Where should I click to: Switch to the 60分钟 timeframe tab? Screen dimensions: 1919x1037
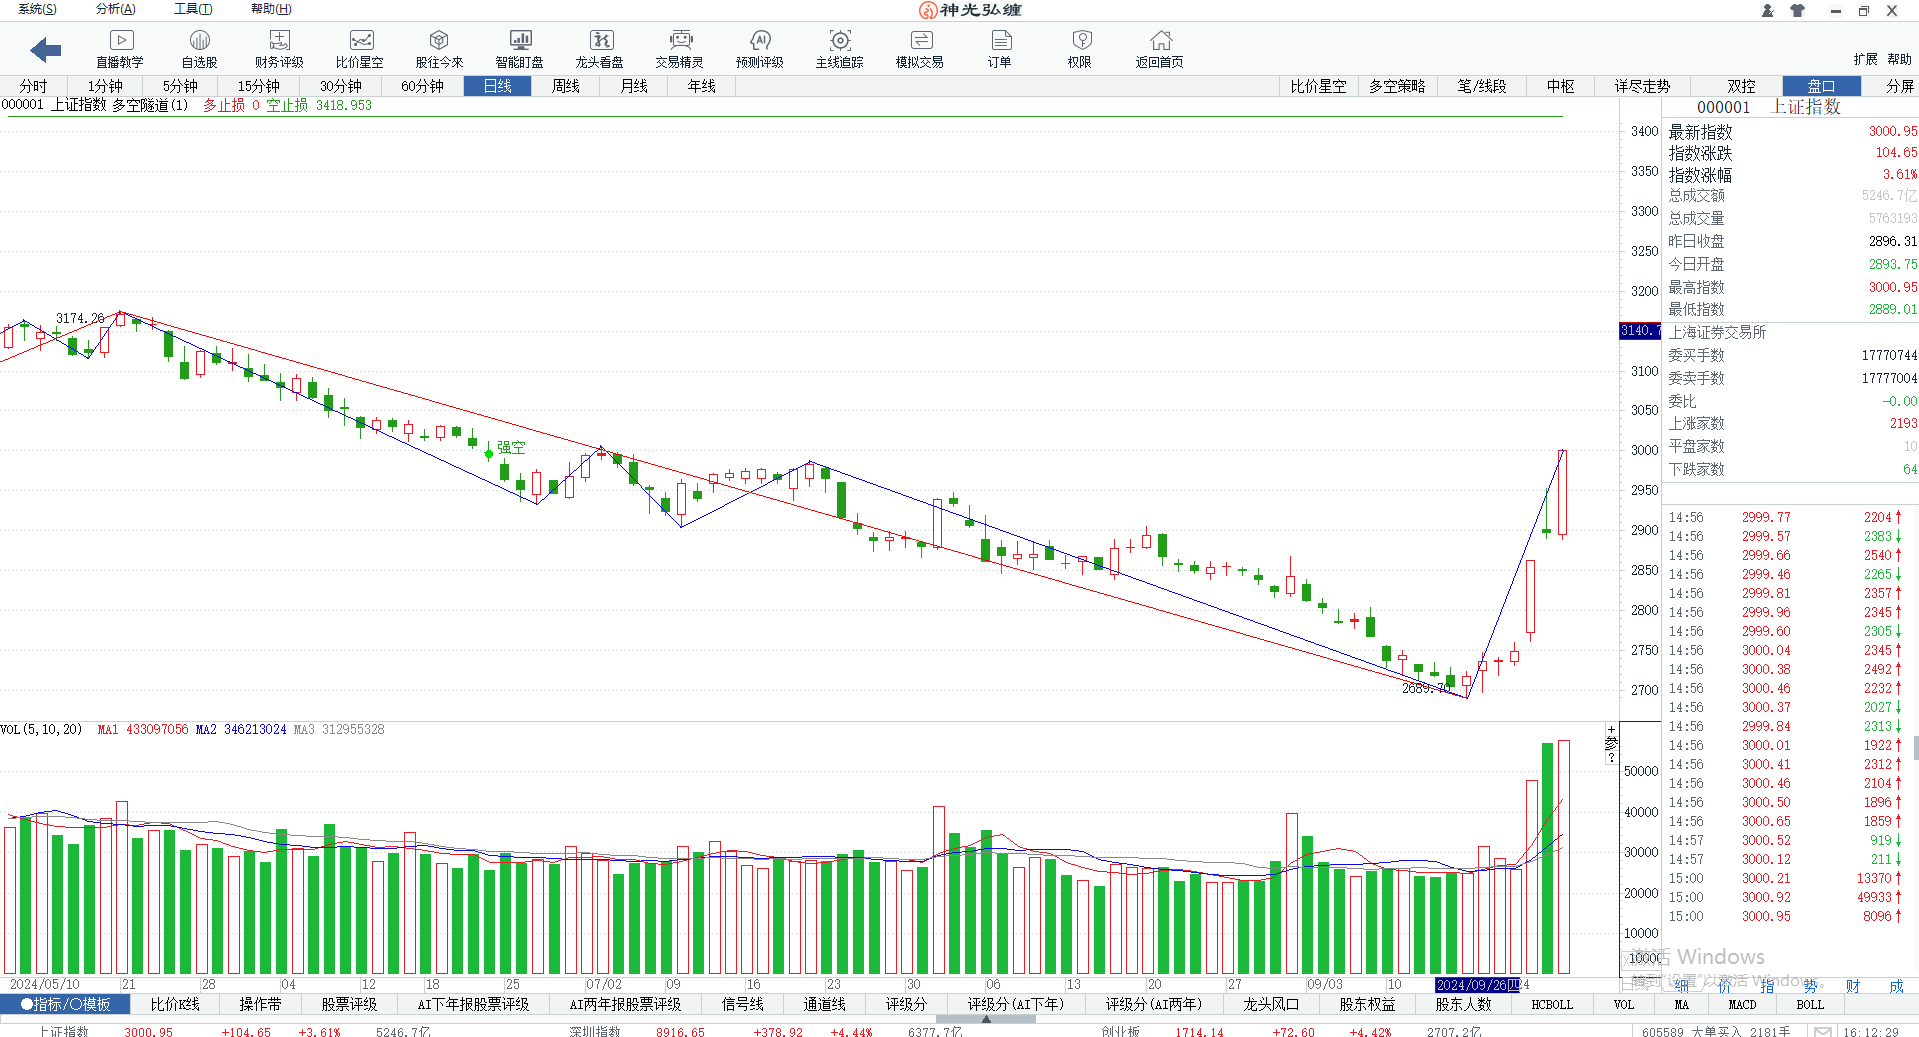coord(423,86)
